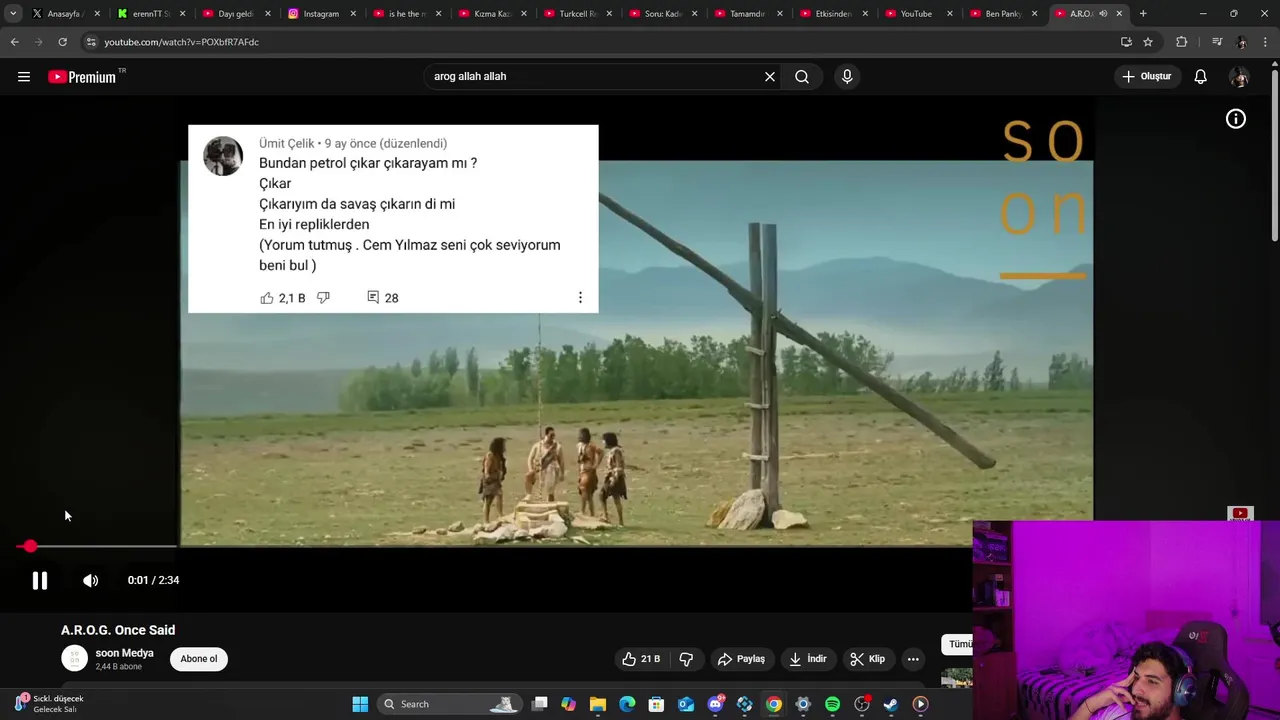Download the video with İndir
This screenshot has height=720, width=1280.
coord(808,659)
